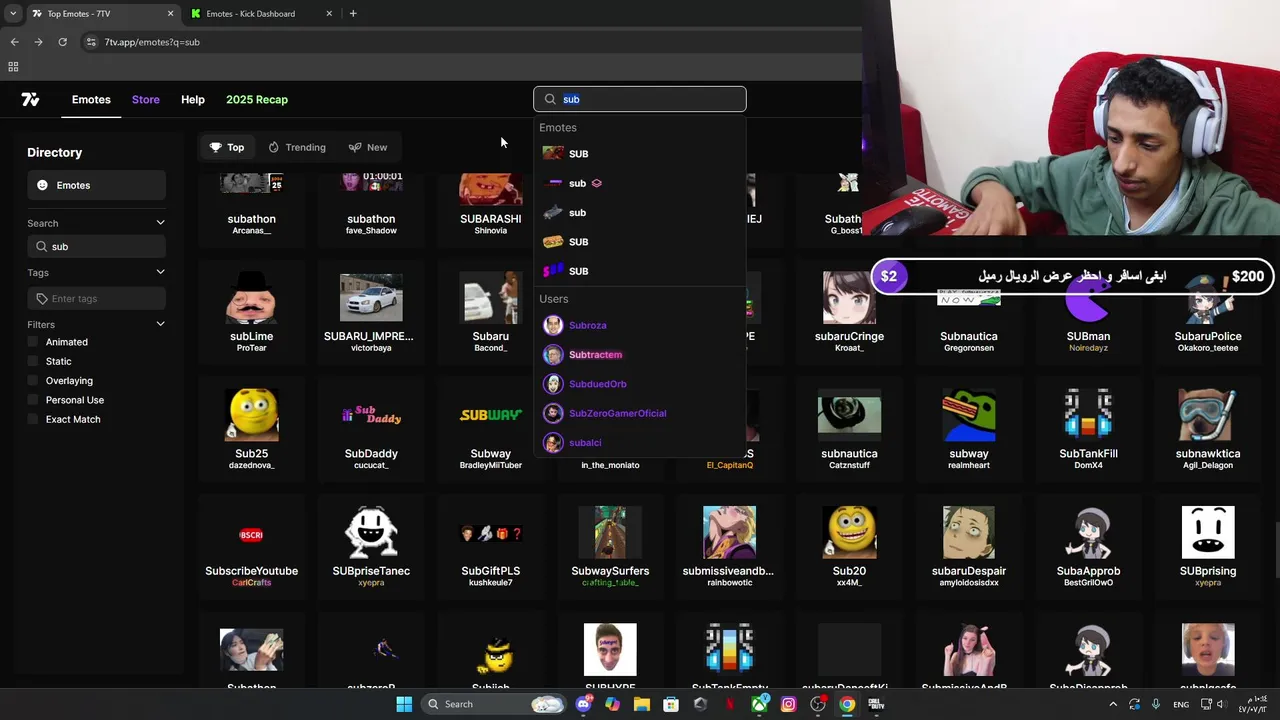
Task: Reload the page with browser refresh
Action: click(62, 42)
